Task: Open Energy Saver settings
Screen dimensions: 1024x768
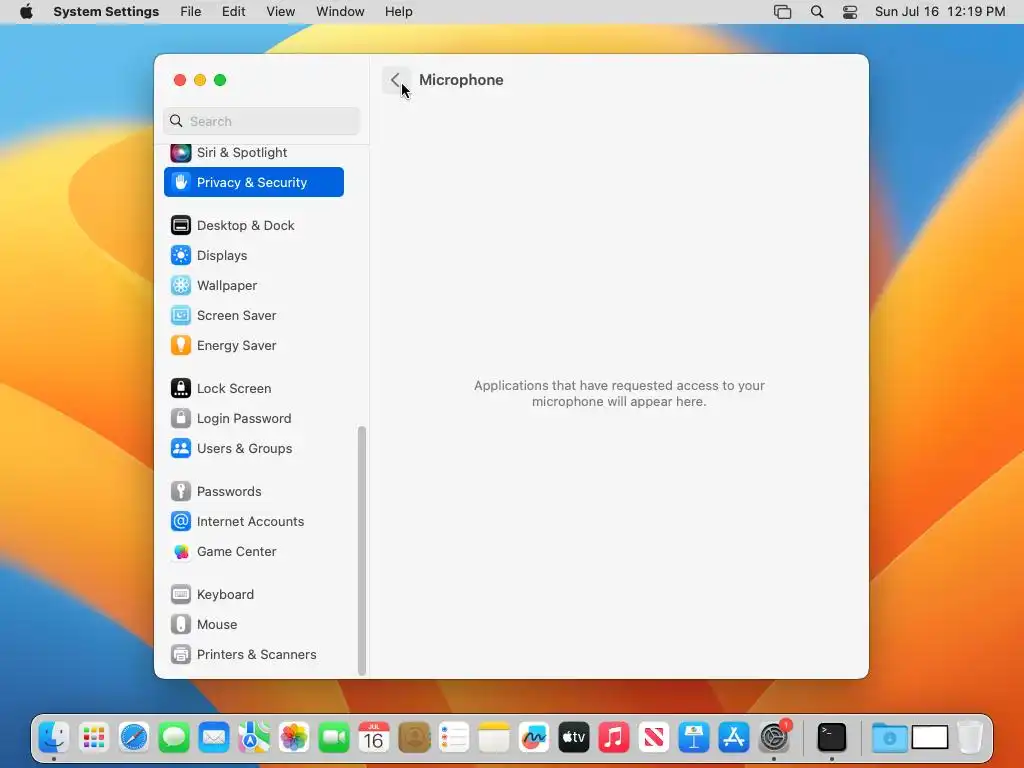Action: (254, 345)
